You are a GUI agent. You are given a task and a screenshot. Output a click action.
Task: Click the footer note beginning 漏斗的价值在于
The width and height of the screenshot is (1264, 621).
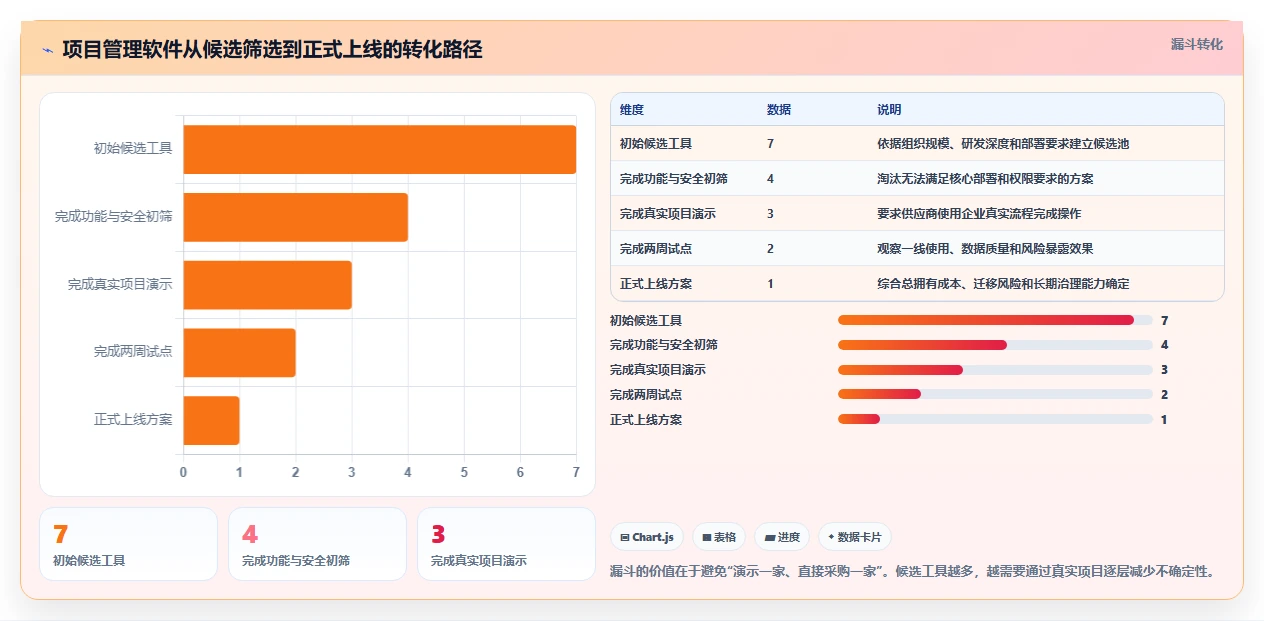pos(914,572)
